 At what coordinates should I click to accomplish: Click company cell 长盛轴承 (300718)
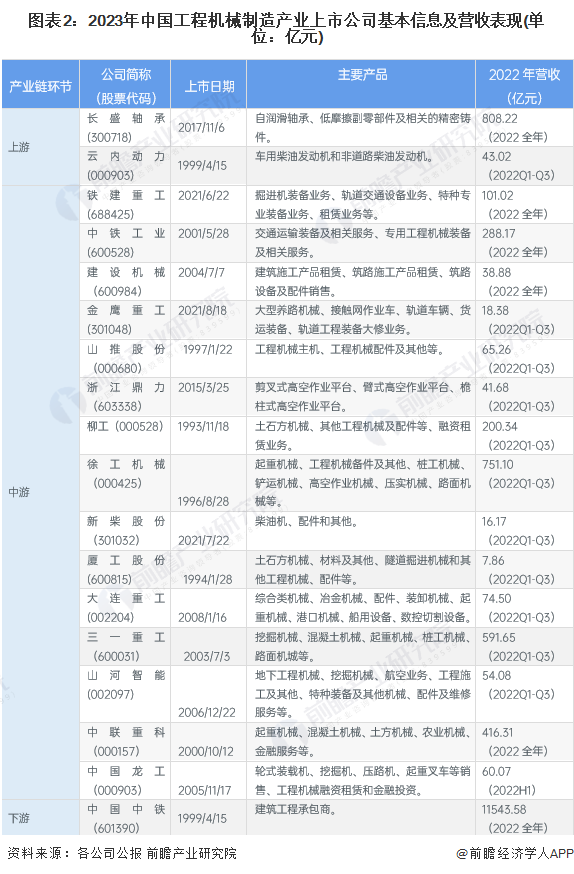click(x=125, y=128)
